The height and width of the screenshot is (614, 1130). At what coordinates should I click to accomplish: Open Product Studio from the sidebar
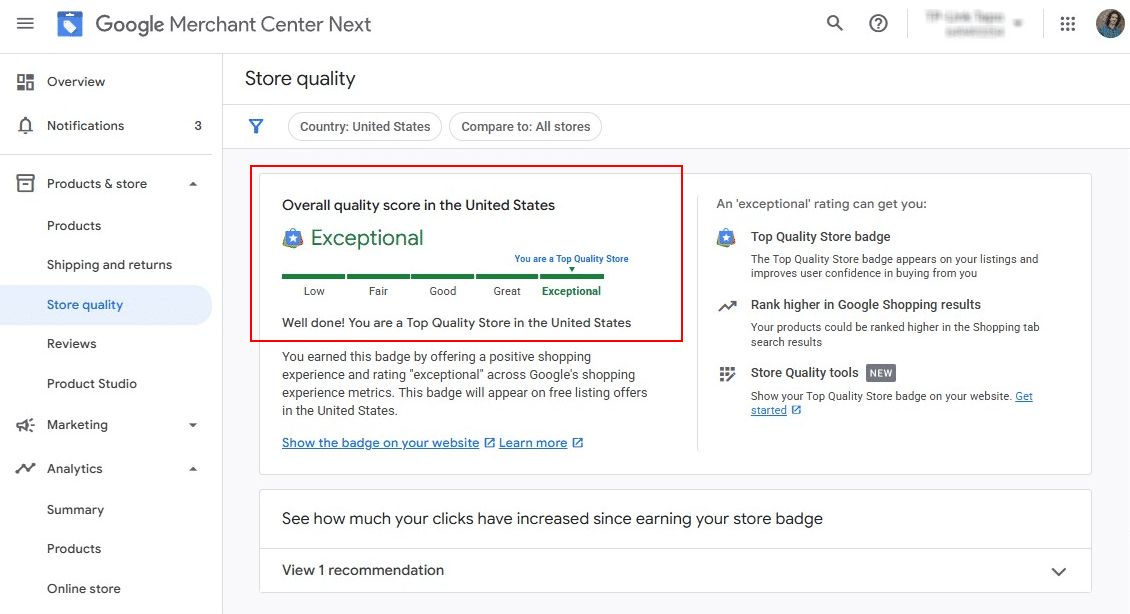pyautogui.click(x=92, y=384)
